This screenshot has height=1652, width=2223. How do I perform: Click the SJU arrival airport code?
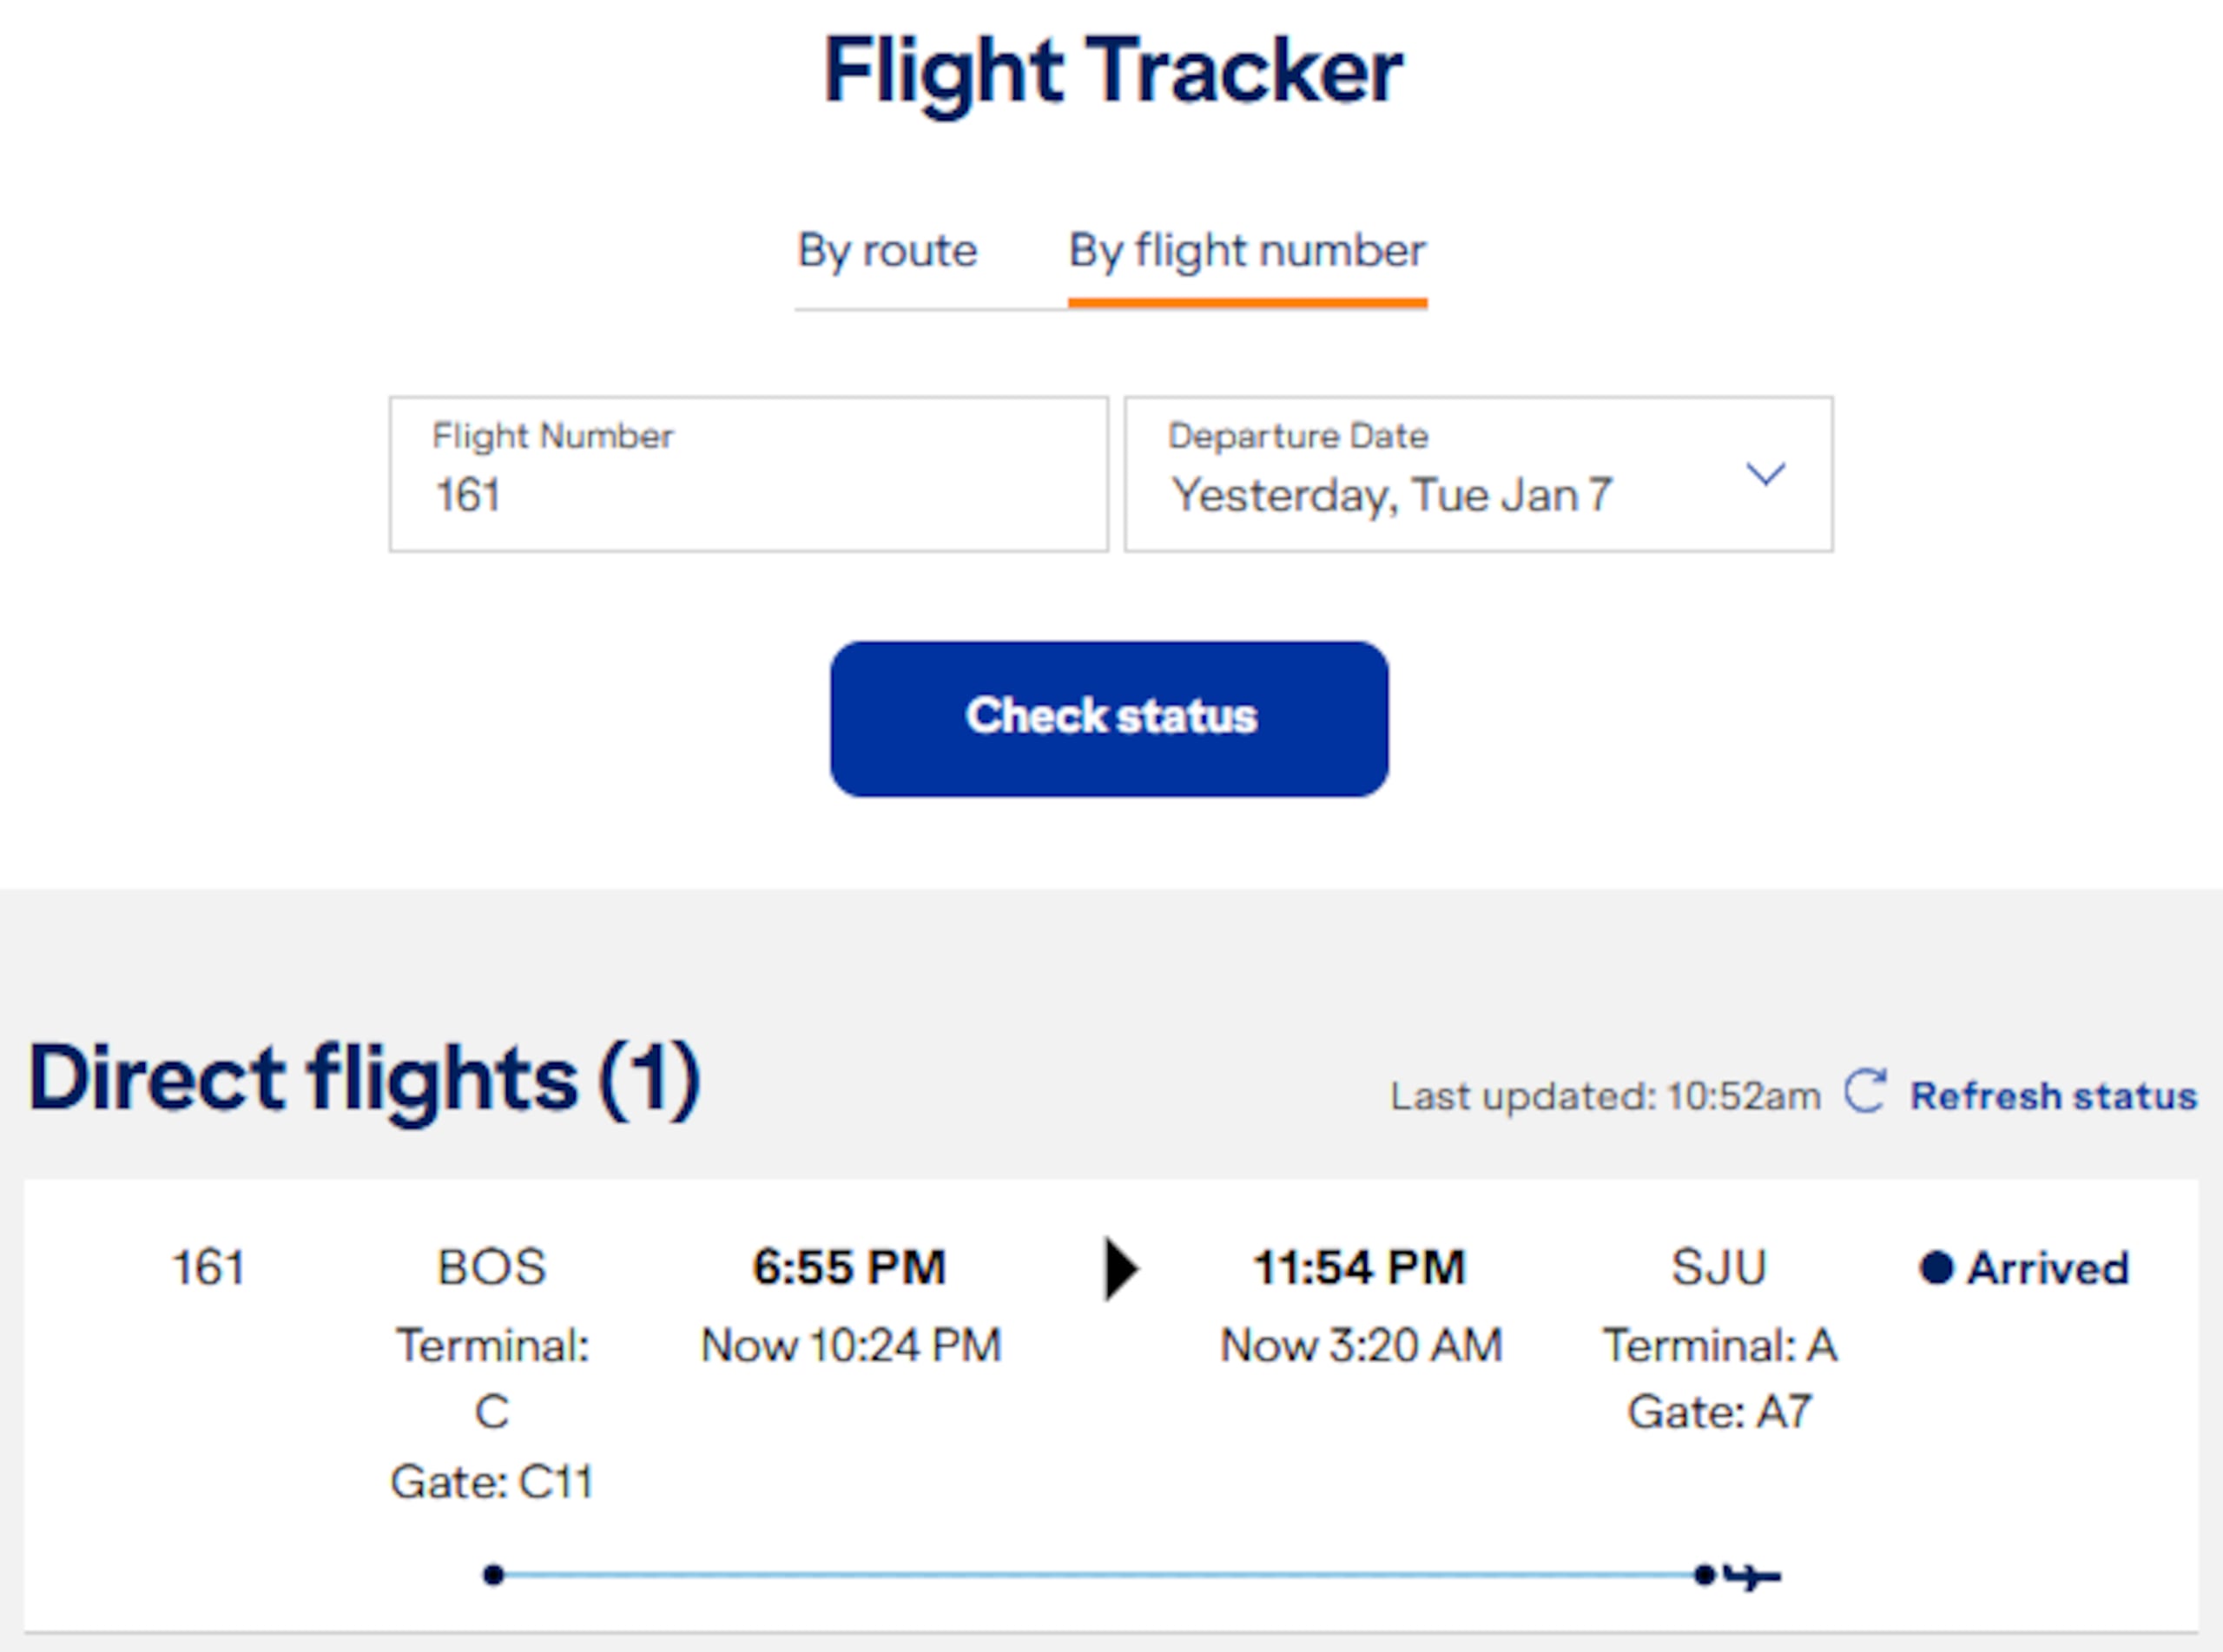1720,1267
